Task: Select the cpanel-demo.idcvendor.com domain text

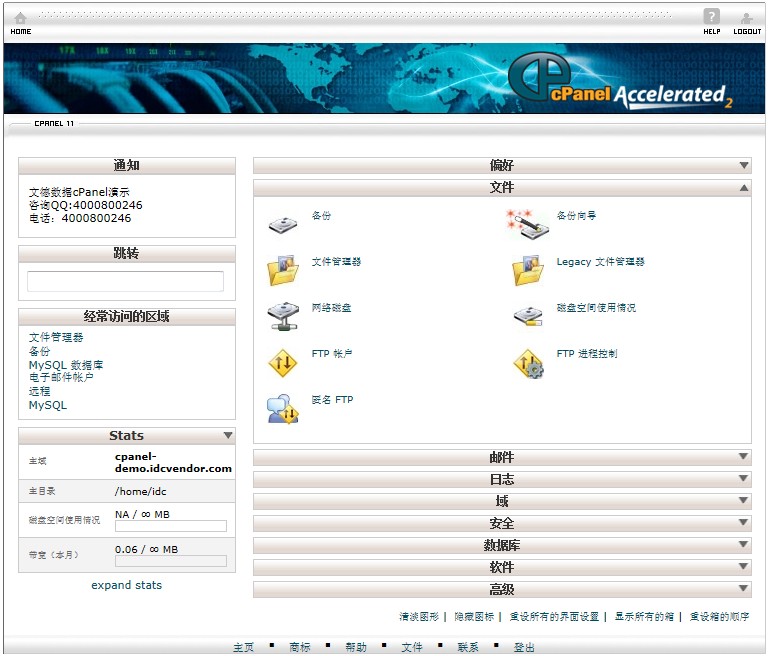Action: (173, 462)
